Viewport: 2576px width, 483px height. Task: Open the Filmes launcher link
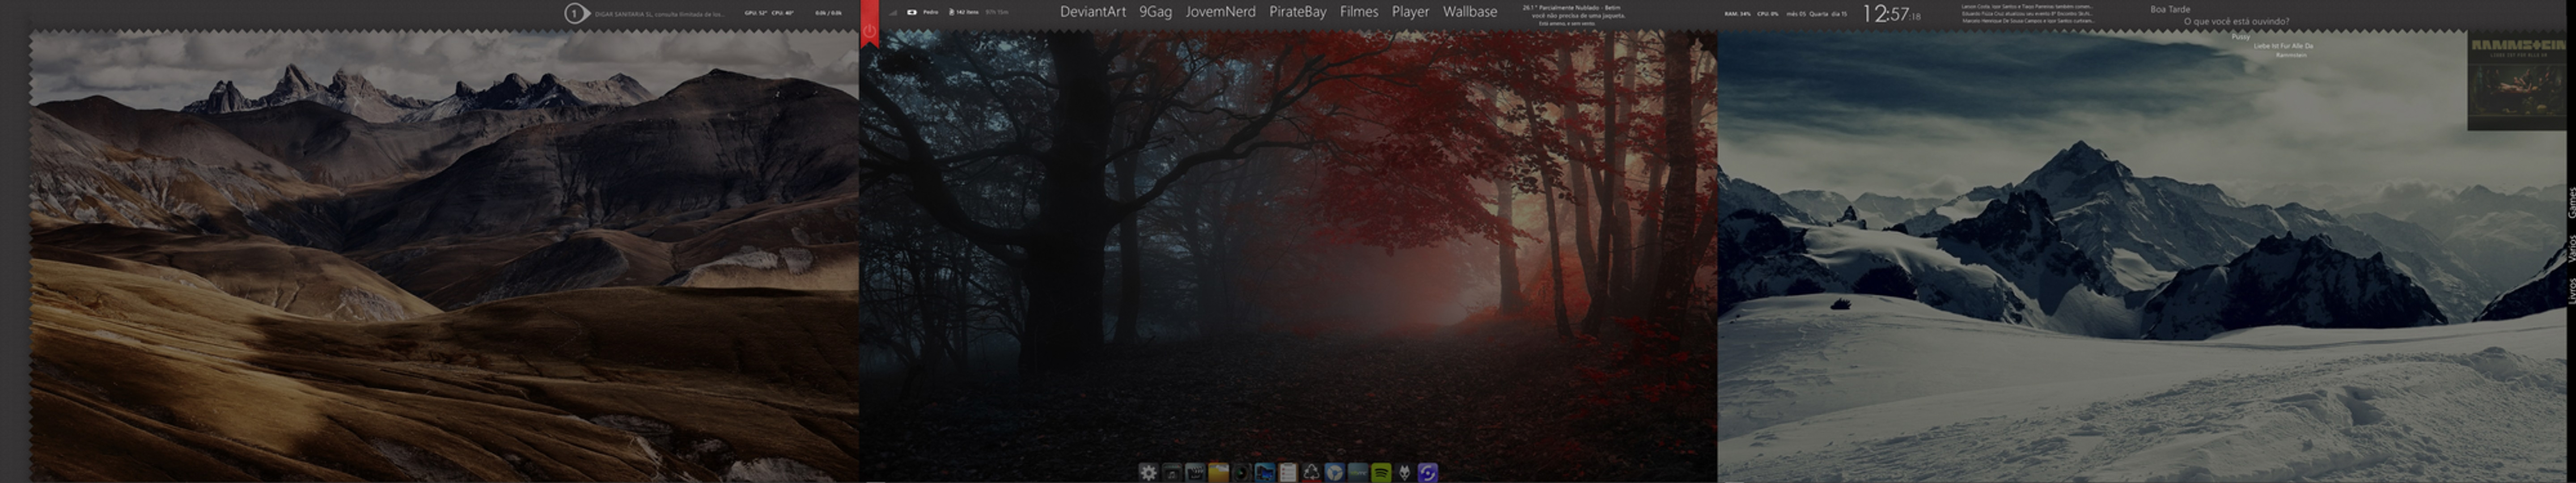click(x=1359, y=12)
